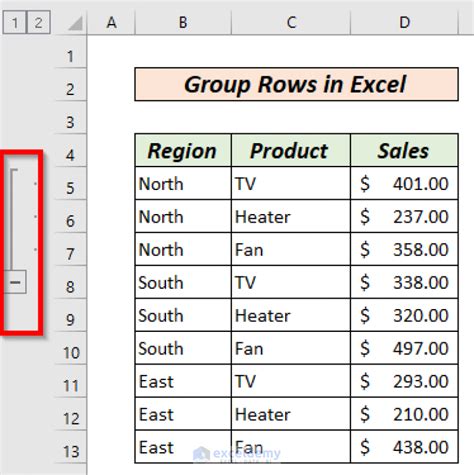Select row 3 header

pyautogui.click(x=70, y=118)
